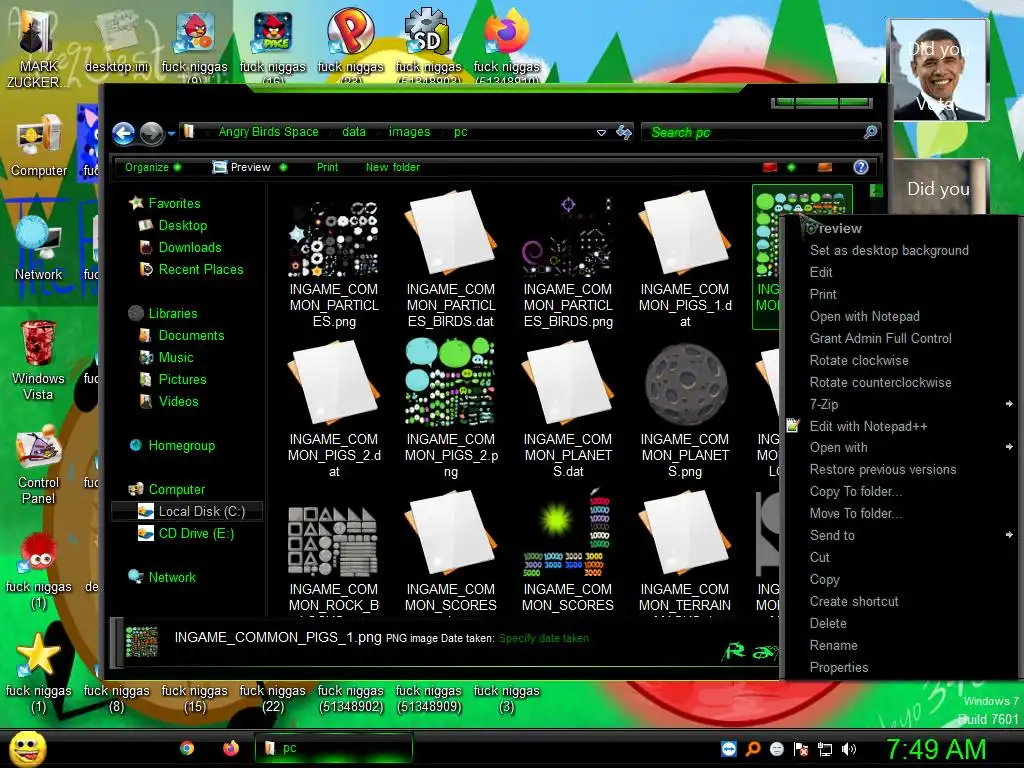
Task: Select the INGAME_COMMON_PIGS_2.dat file icon
Action: coord(334,382)
